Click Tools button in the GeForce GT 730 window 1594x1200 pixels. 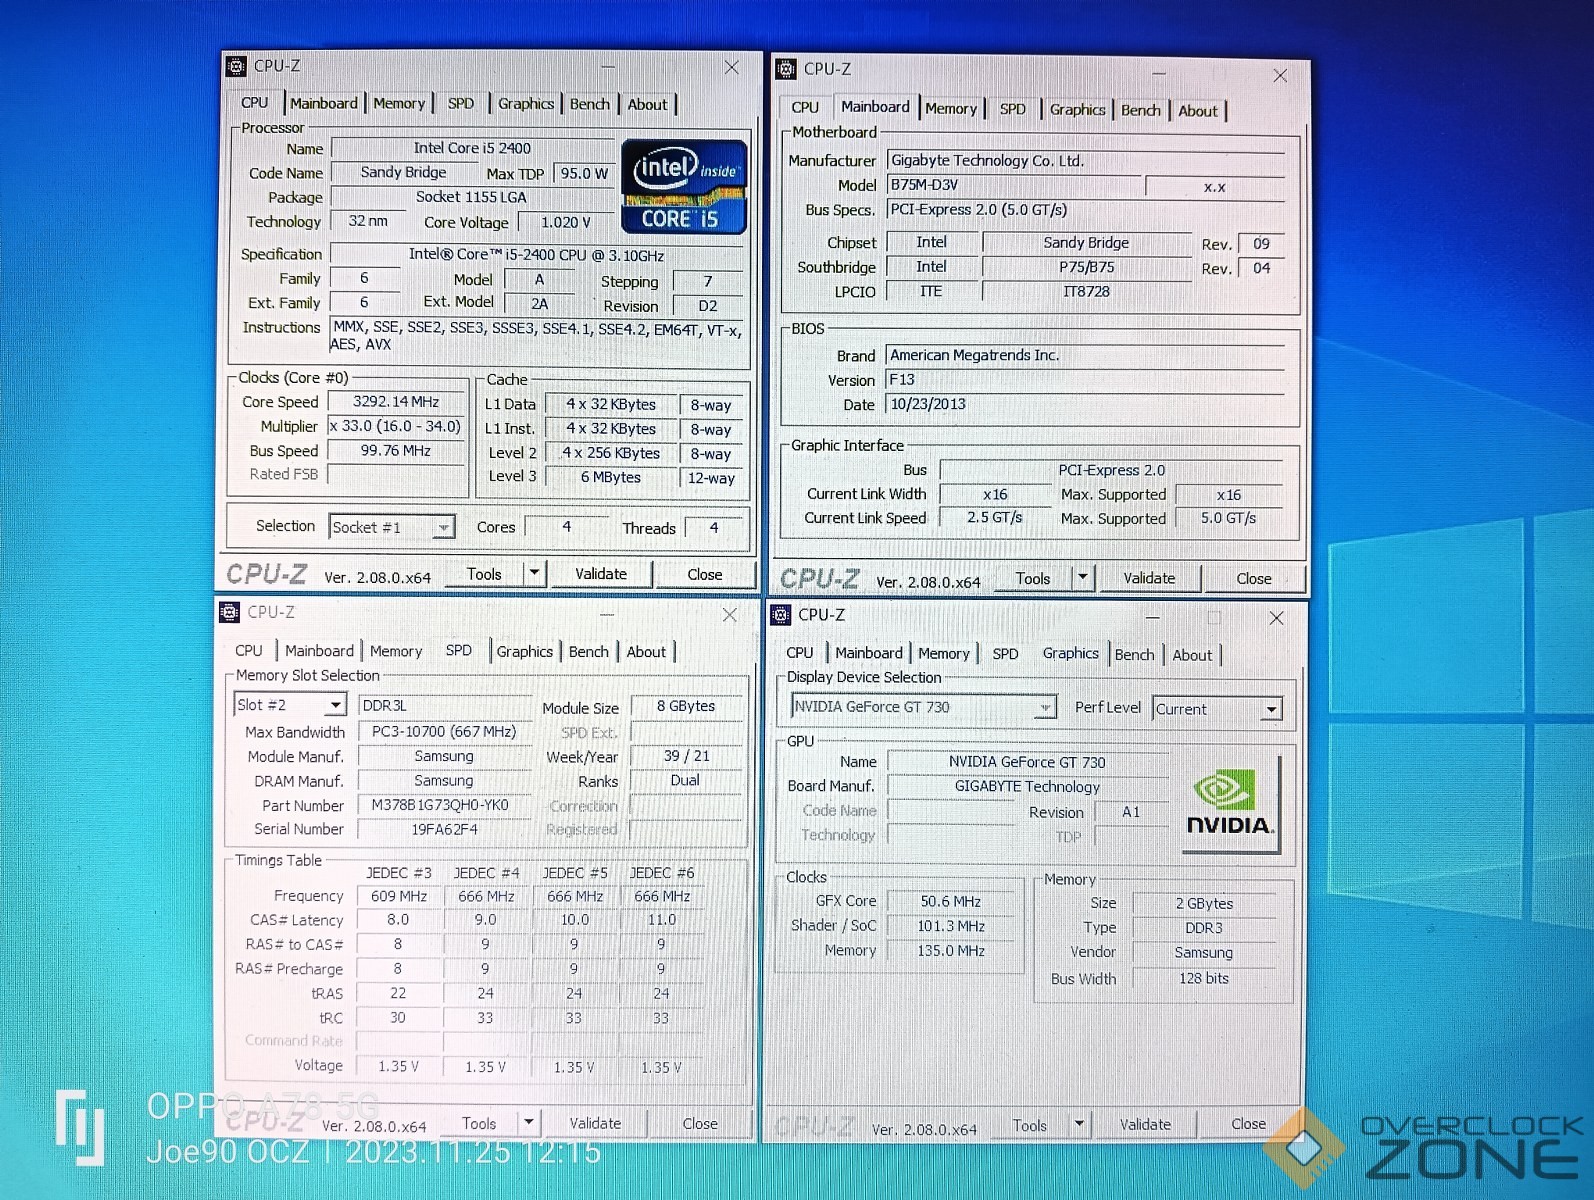point(1029,1125)
